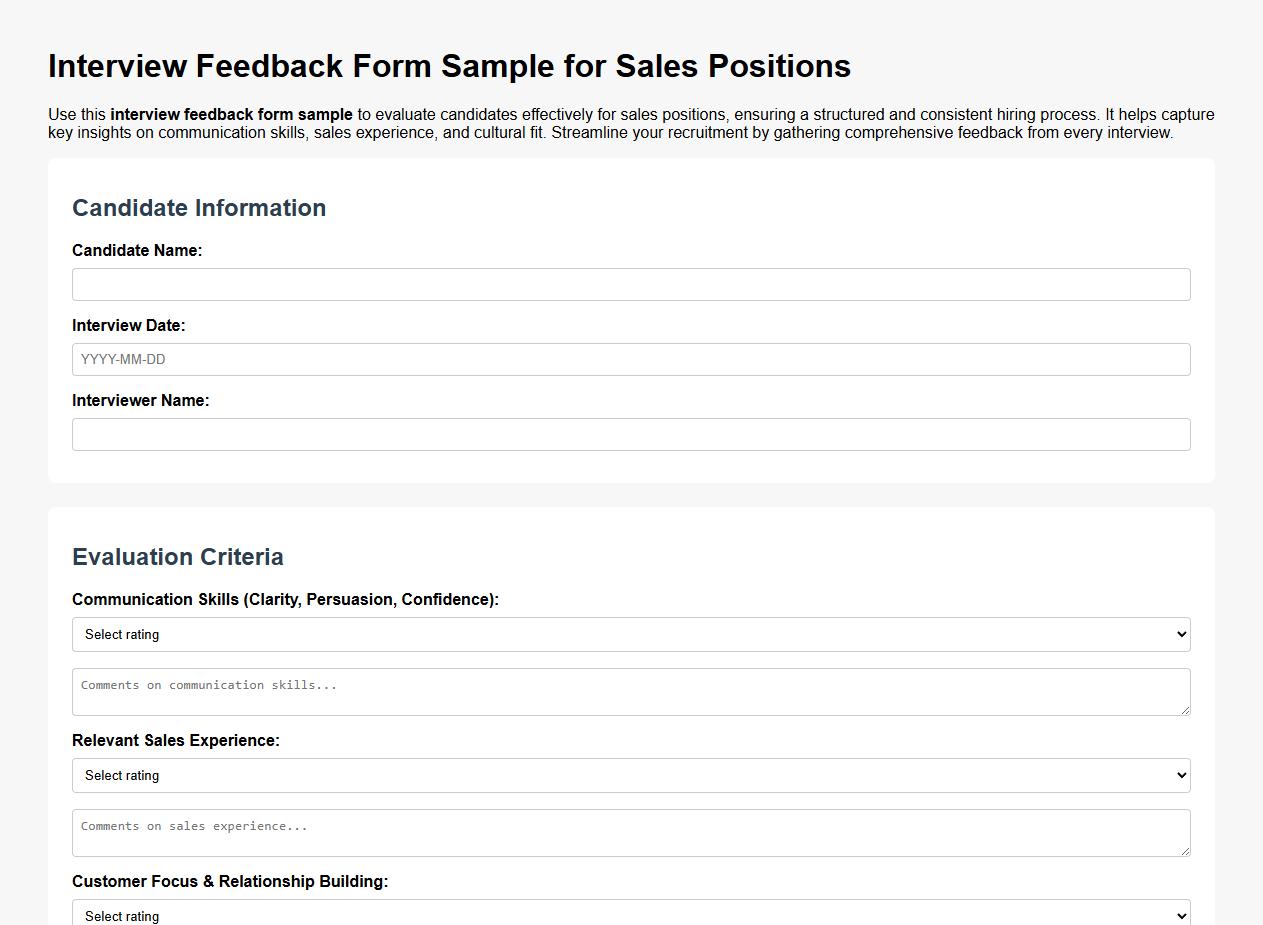
Task: Focus the empty Candidate Name text box
Action: [x=631, y=284]
